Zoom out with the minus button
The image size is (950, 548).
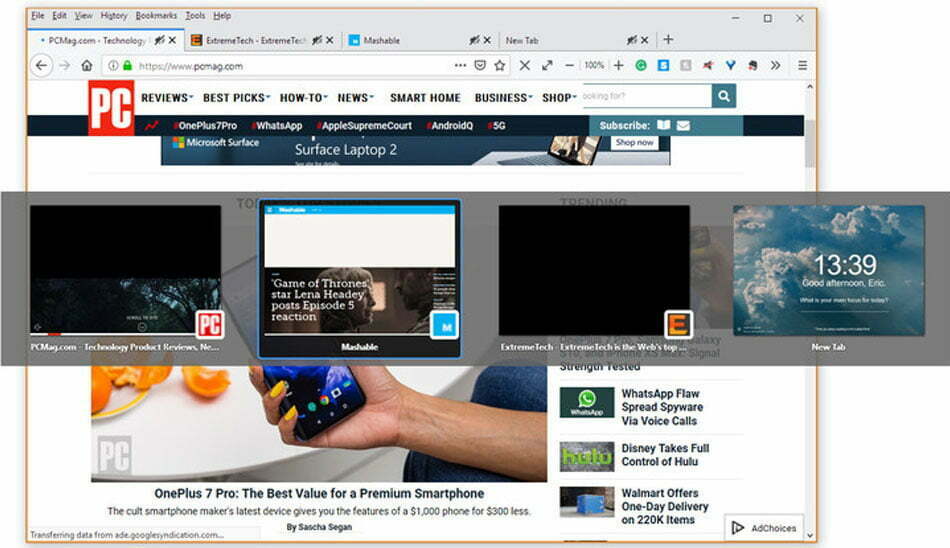(x=569, y=65)
